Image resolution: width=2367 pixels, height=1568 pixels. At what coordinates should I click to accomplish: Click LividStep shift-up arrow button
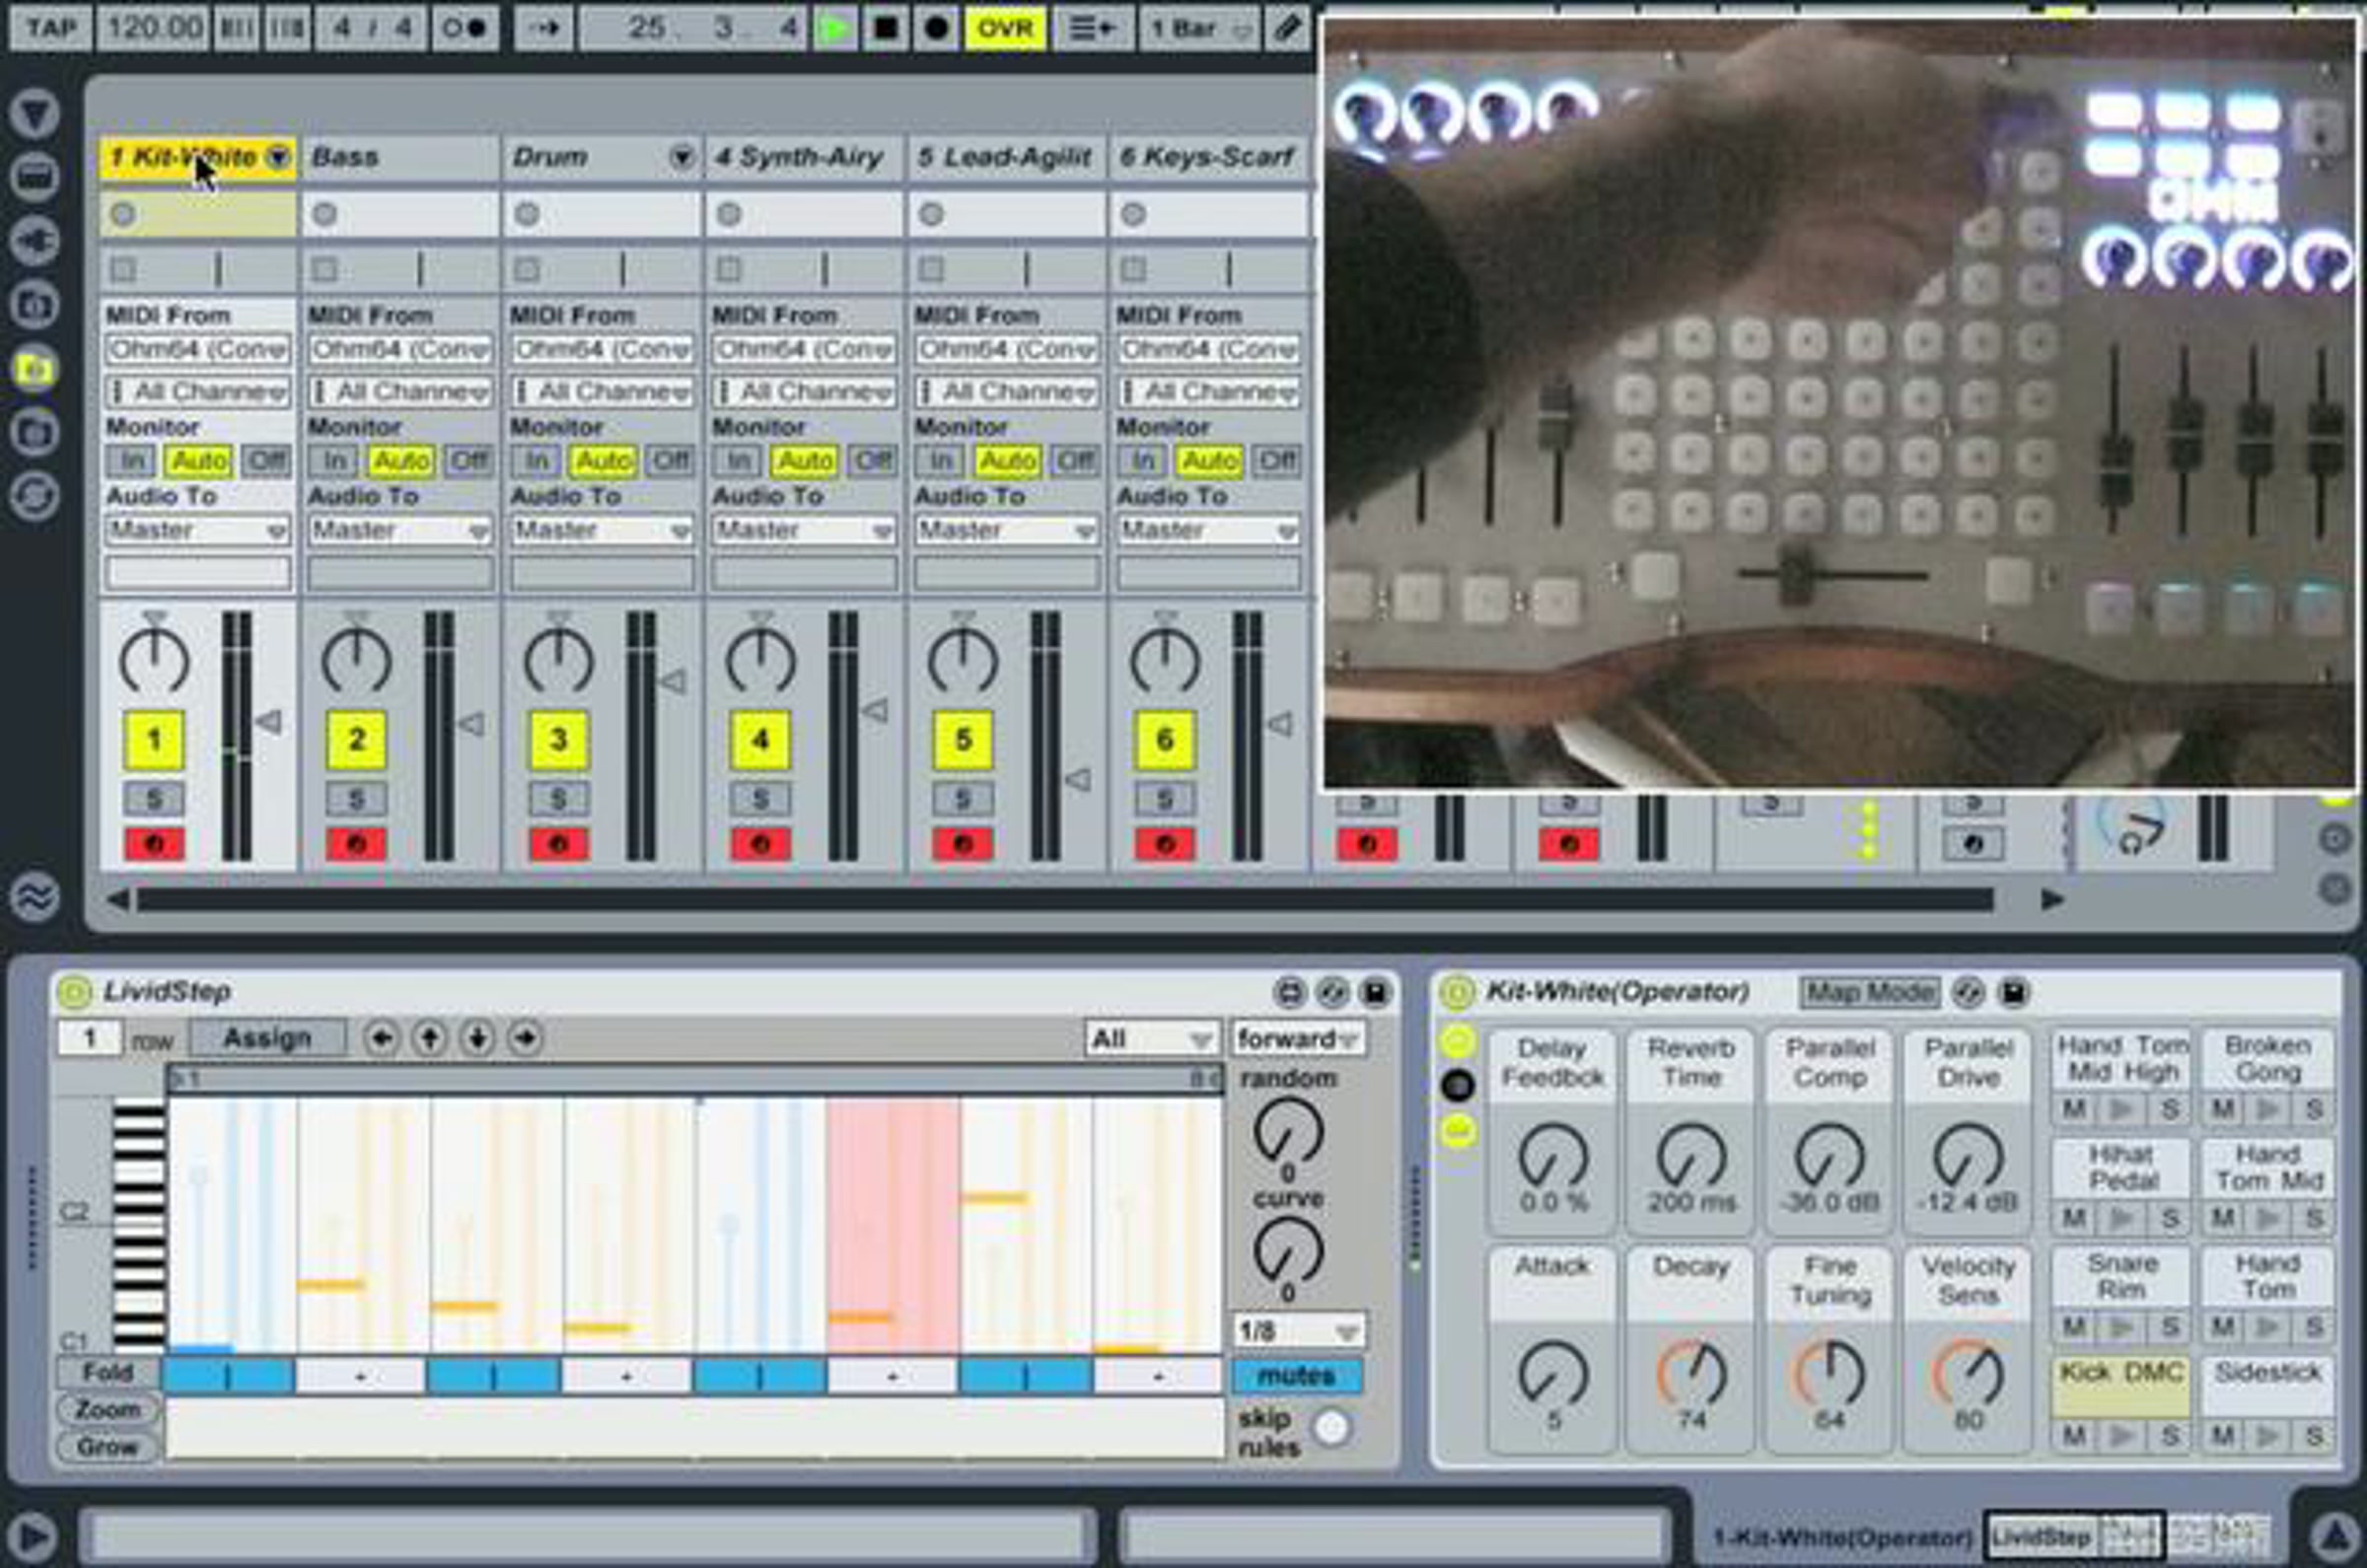click(x=430, y=1038)
